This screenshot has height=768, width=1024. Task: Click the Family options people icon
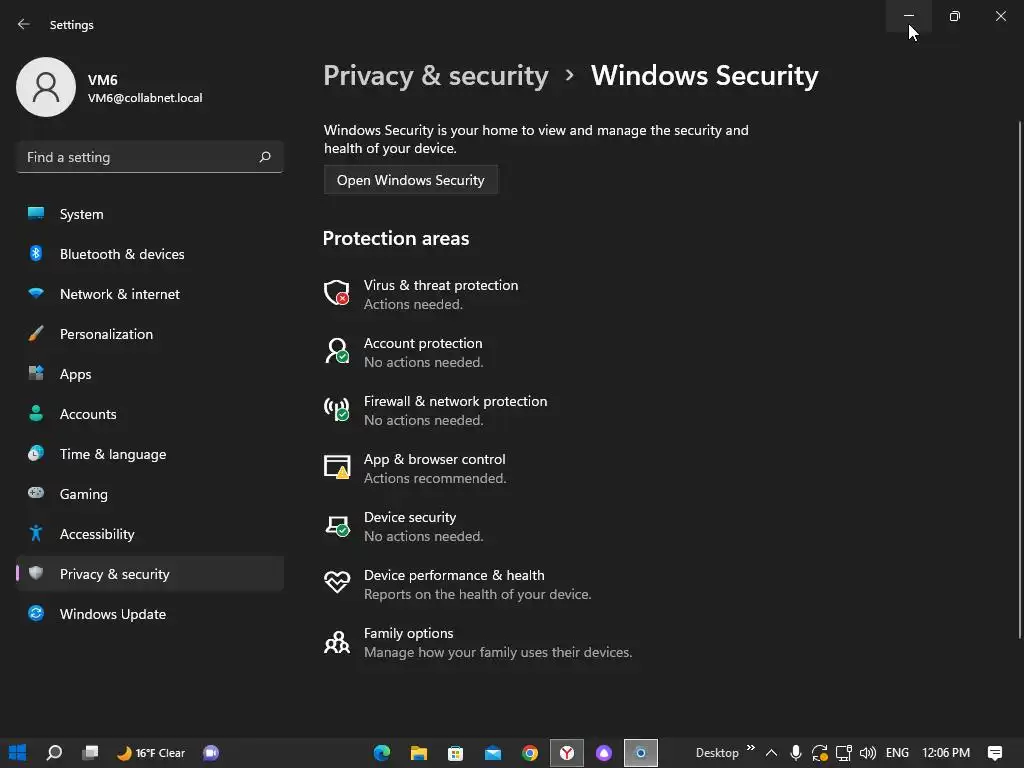click(337, 642)
